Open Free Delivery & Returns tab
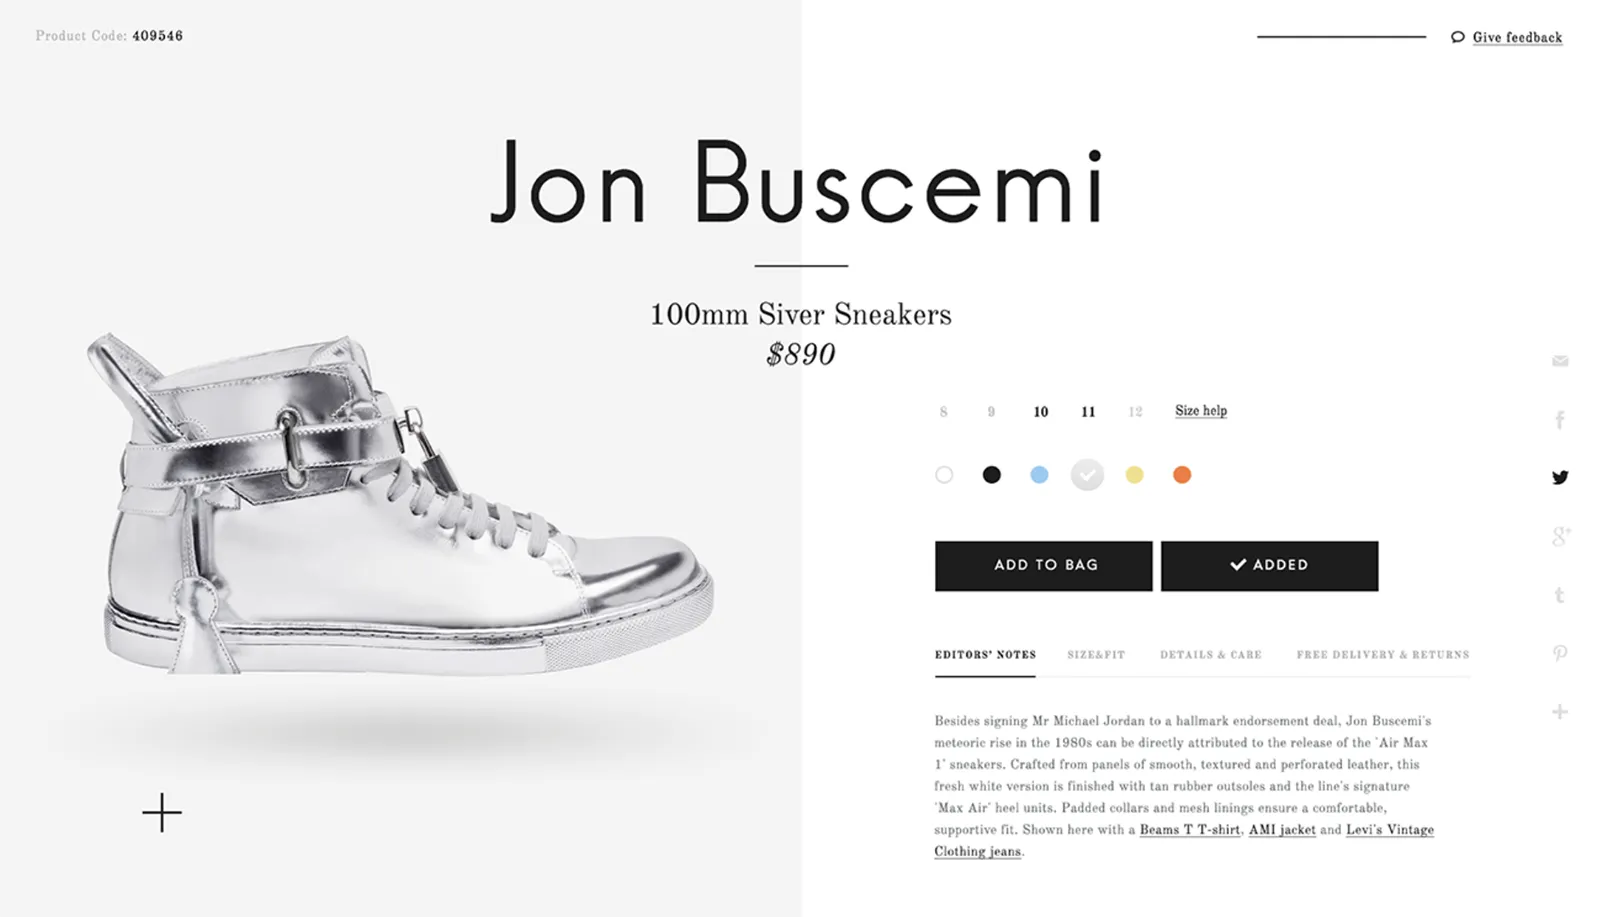The width and height of the screenshot is (1600, 917). click(1383, 655)
